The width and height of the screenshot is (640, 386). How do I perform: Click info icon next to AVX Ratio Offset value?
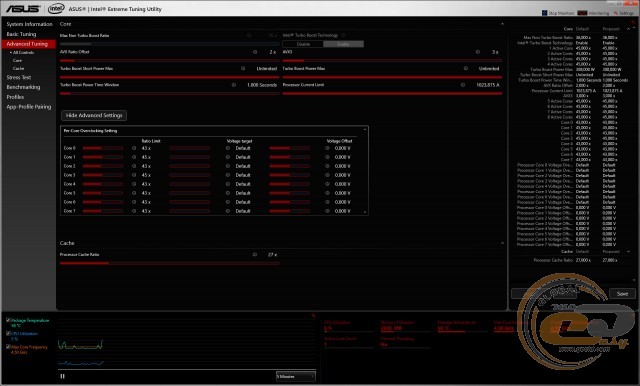click(255, 52)
